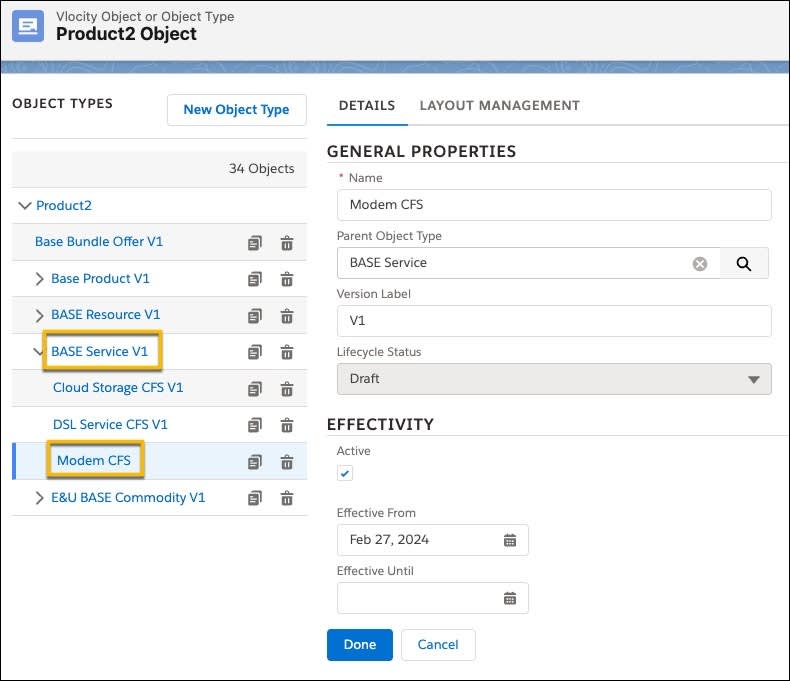Screen dimensions: 790x681
Task: Focus the Name input field
Action: coord(554,205)
